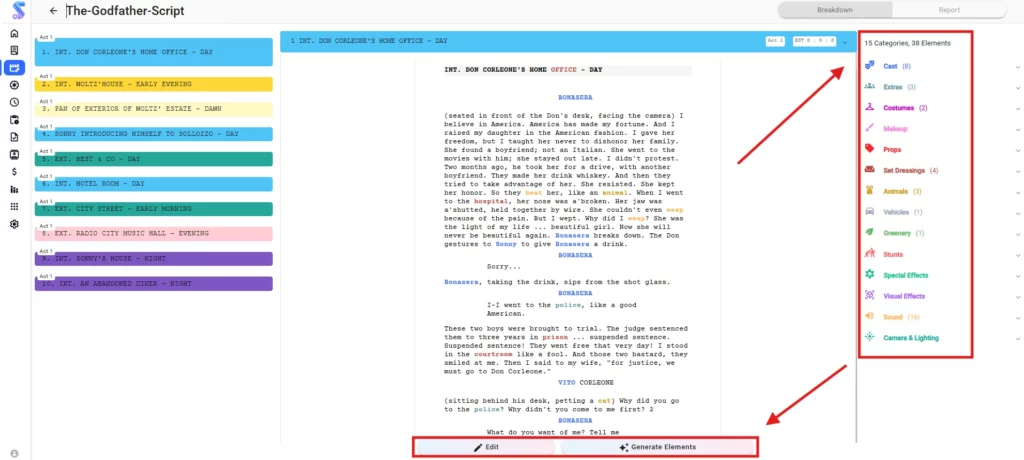Image resolution: width=1024 pixels, height=460 pixels.
Task: Collapse scene 1 header using its chevron
Action: (x=845, y=42)
